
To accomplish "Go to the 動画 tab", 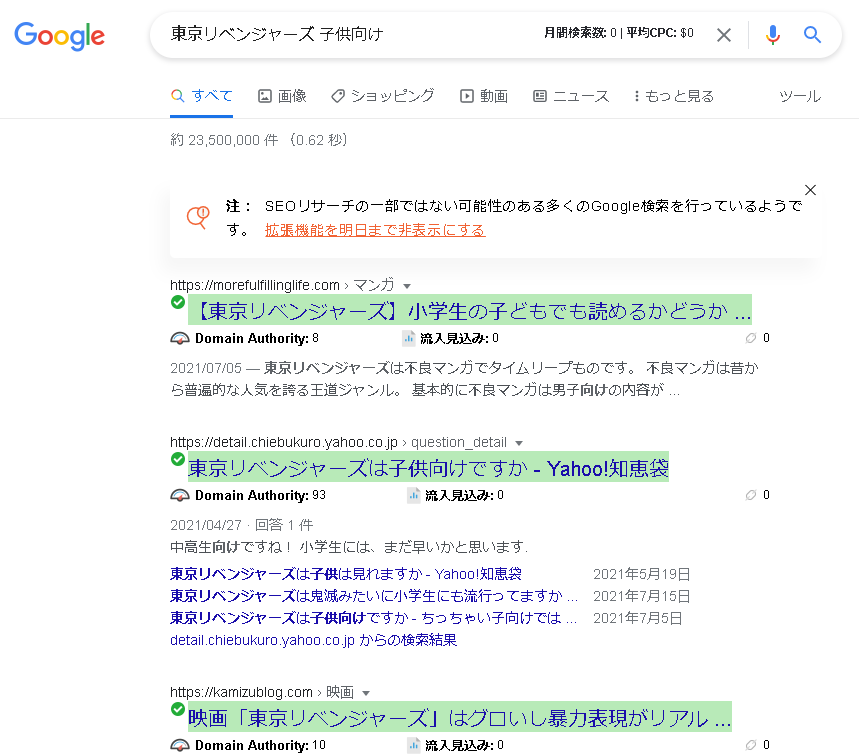I will pos(484,96).
